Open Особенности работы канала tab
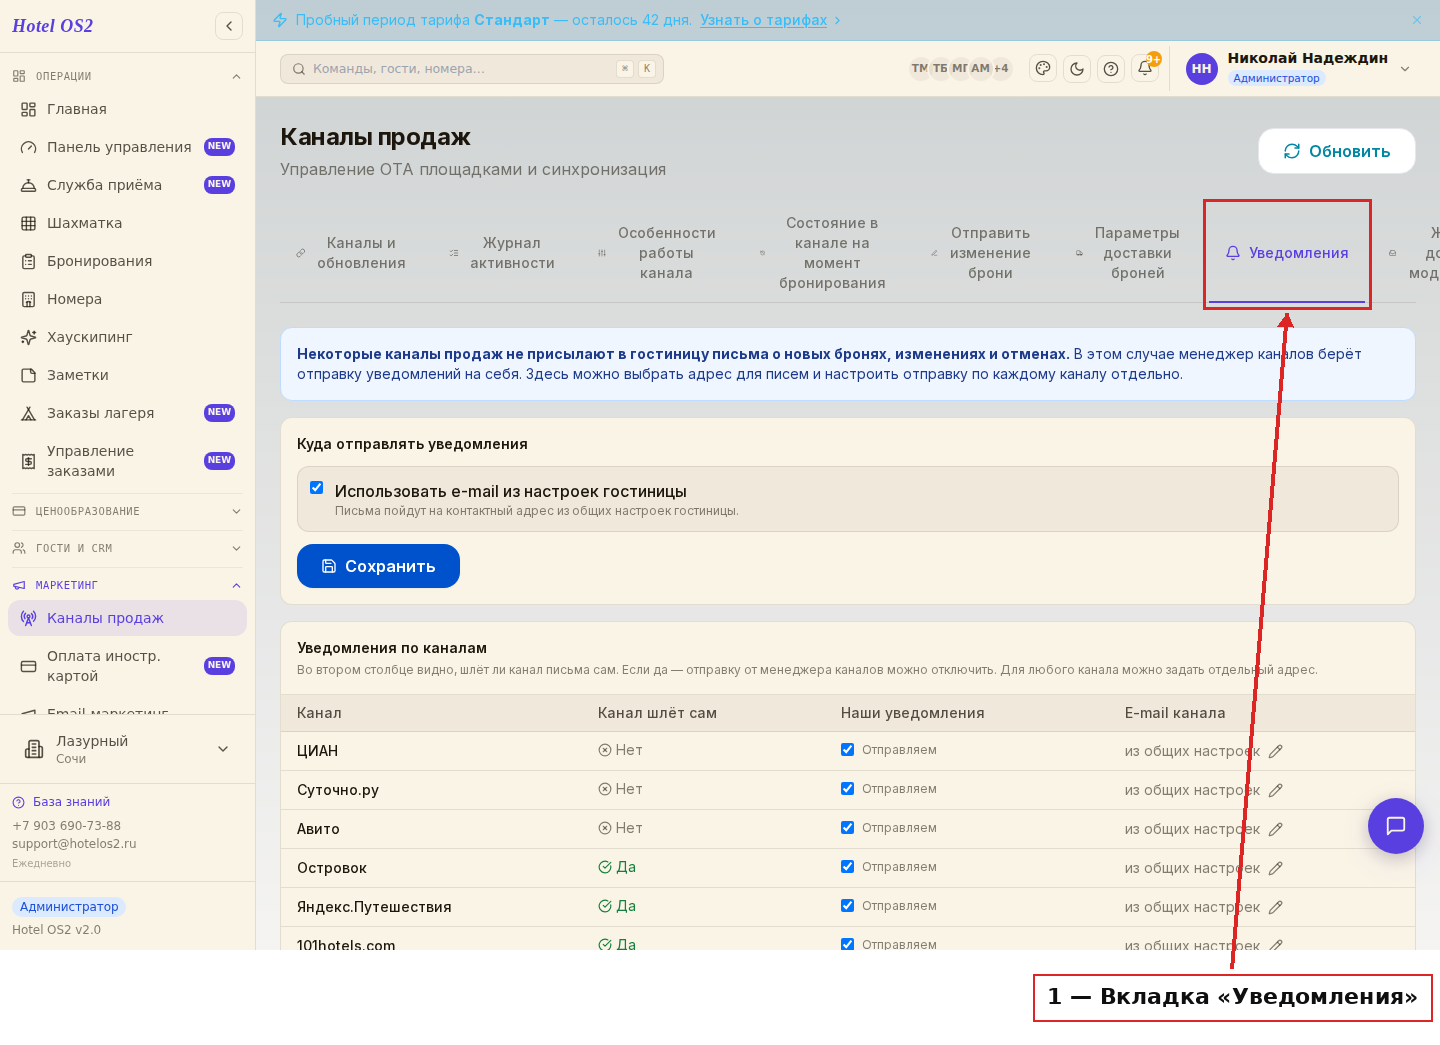 point(656,253)
